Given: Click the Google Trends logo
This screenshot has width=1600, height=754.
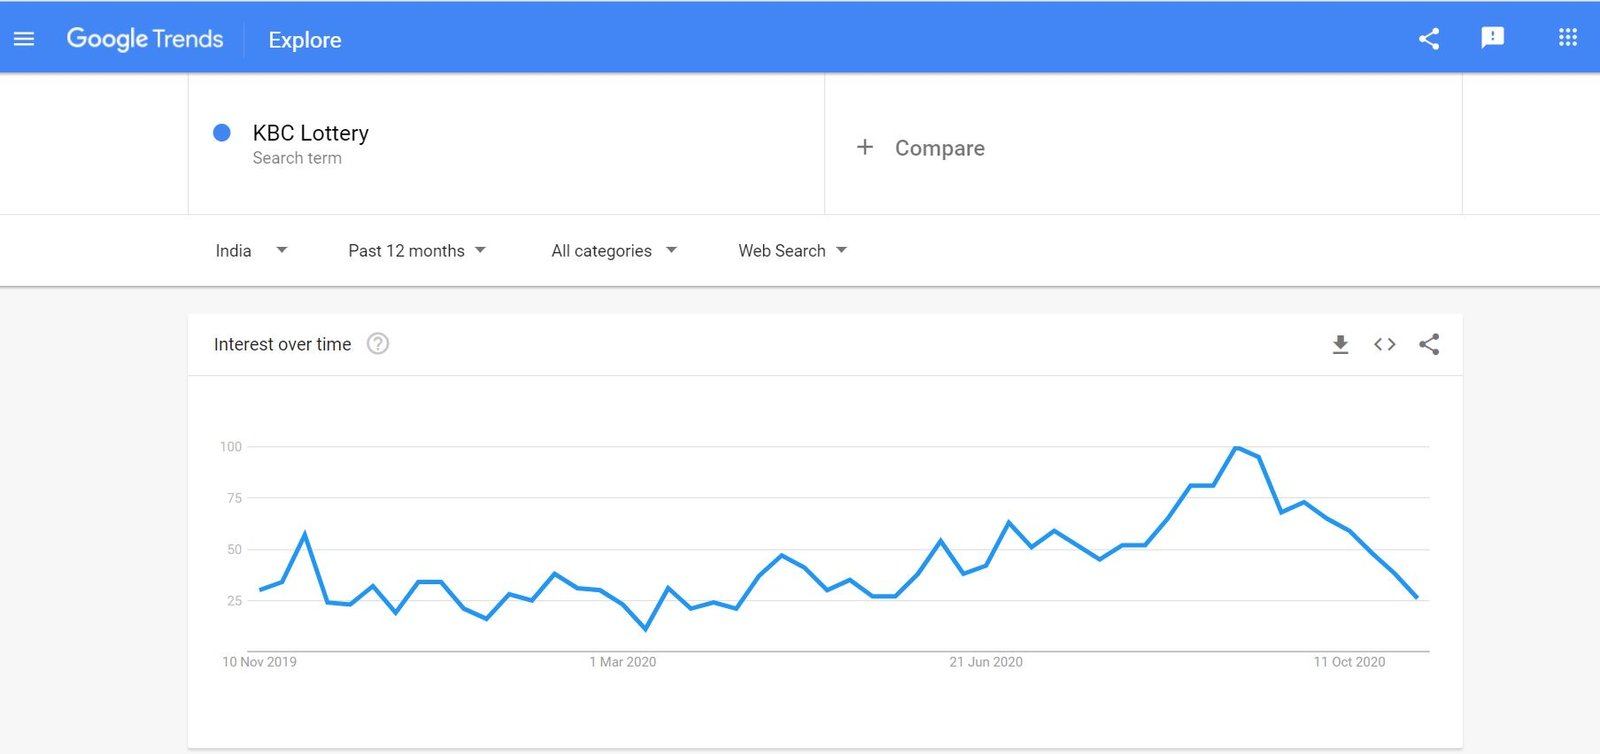Looking at the screenshot, I should tap(145, 39).
